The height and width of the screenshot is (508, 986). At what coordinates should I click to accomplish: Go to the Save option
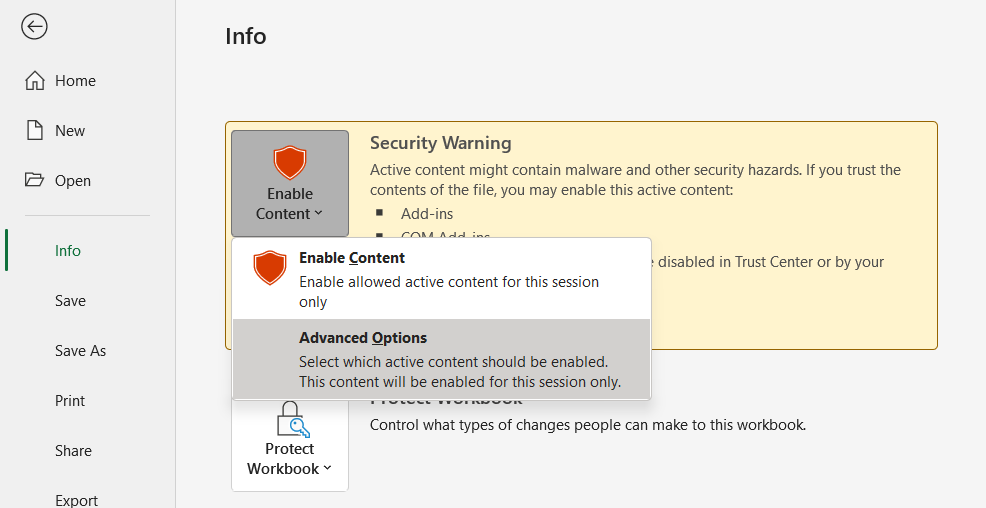(70, 301)
